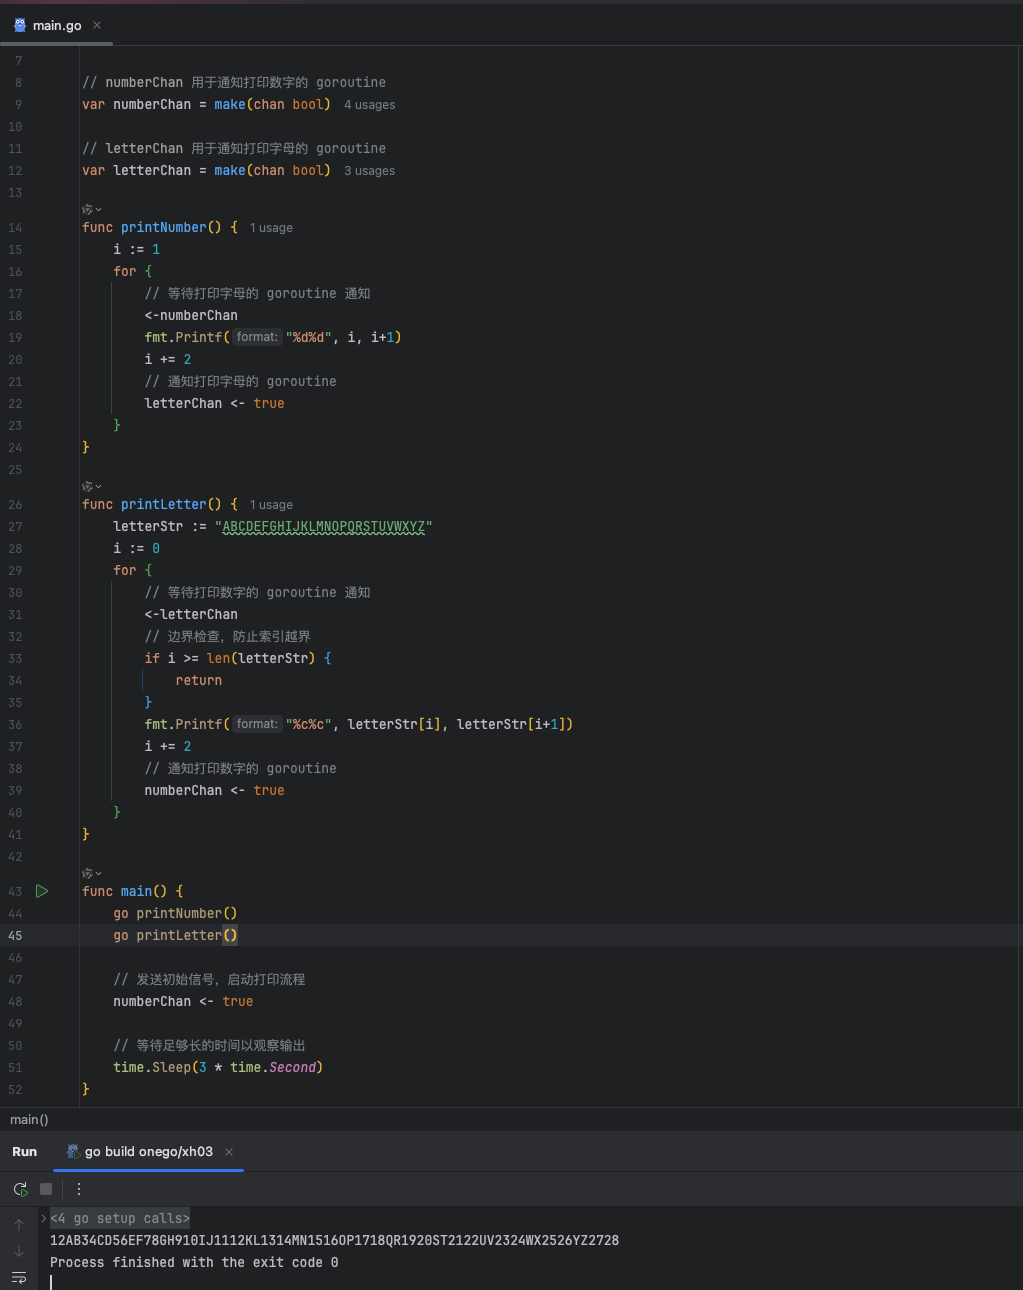Viewport: 1023px width, 1290px height.
Task: Open the Run toolbar more options menu
Action: pos(79,1189)
